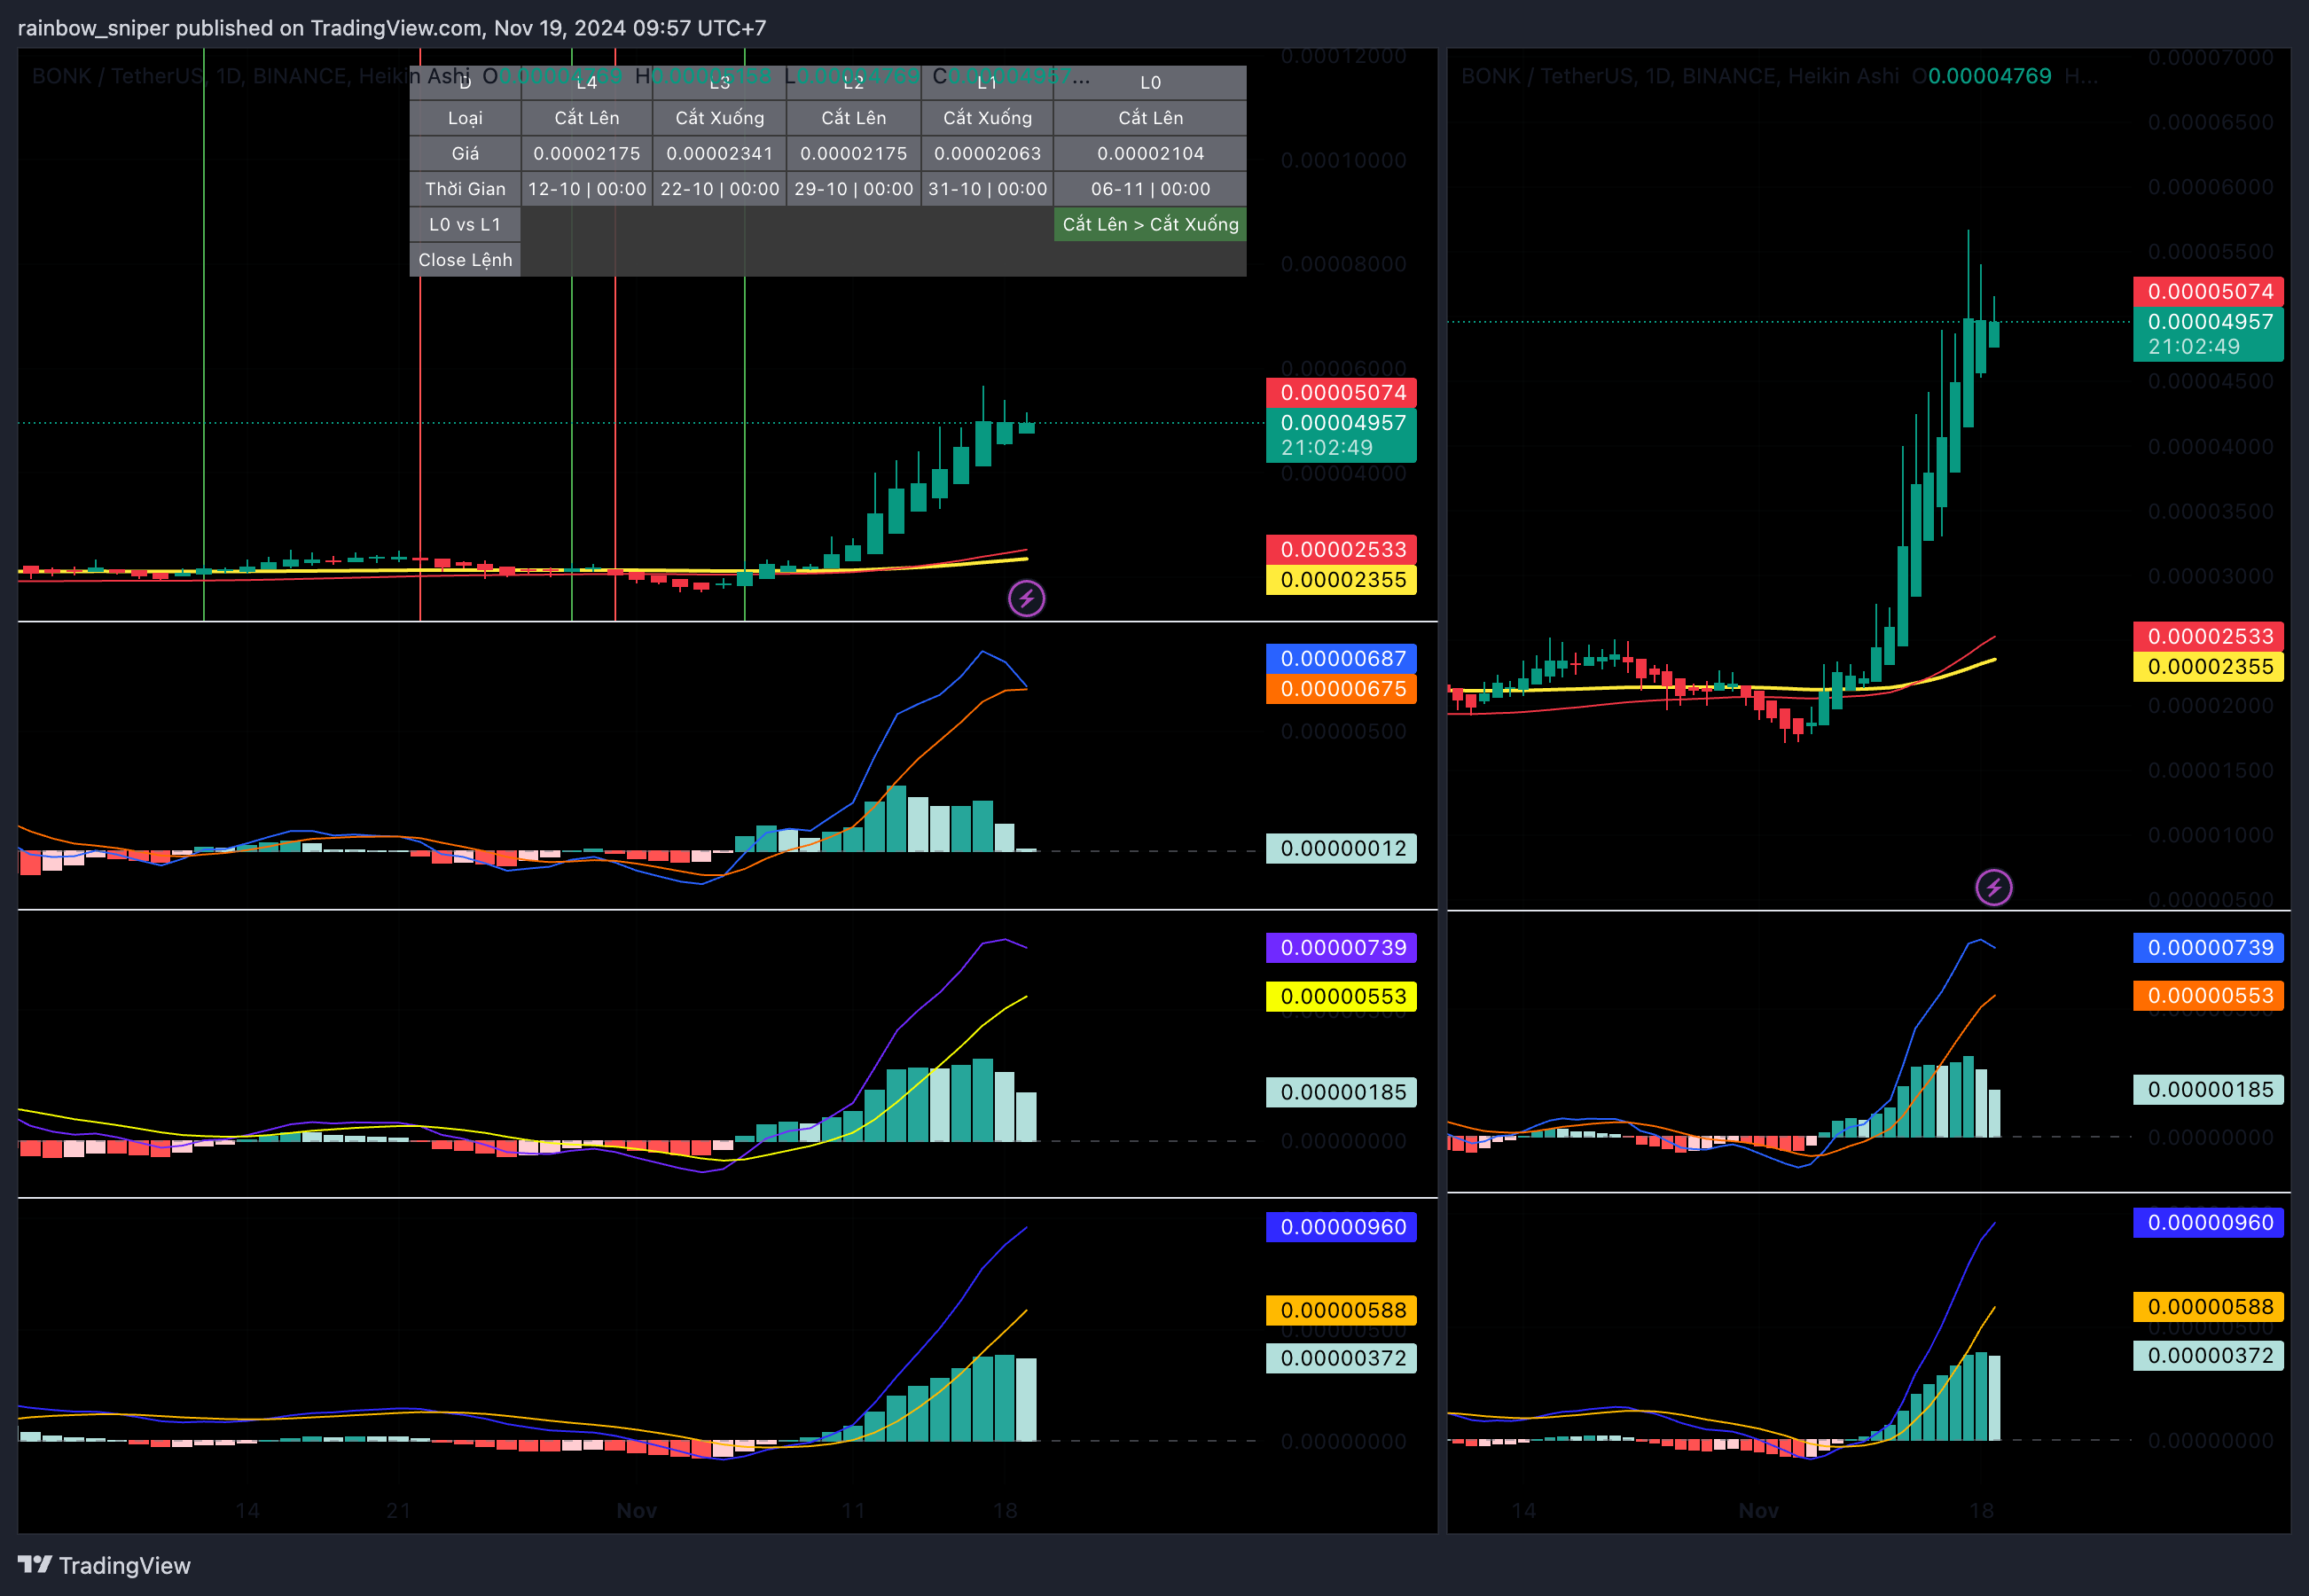2309x1596 pixels.
Task: Click blue 0.00000739 label in right pane
Action: tap(2208, 948)
